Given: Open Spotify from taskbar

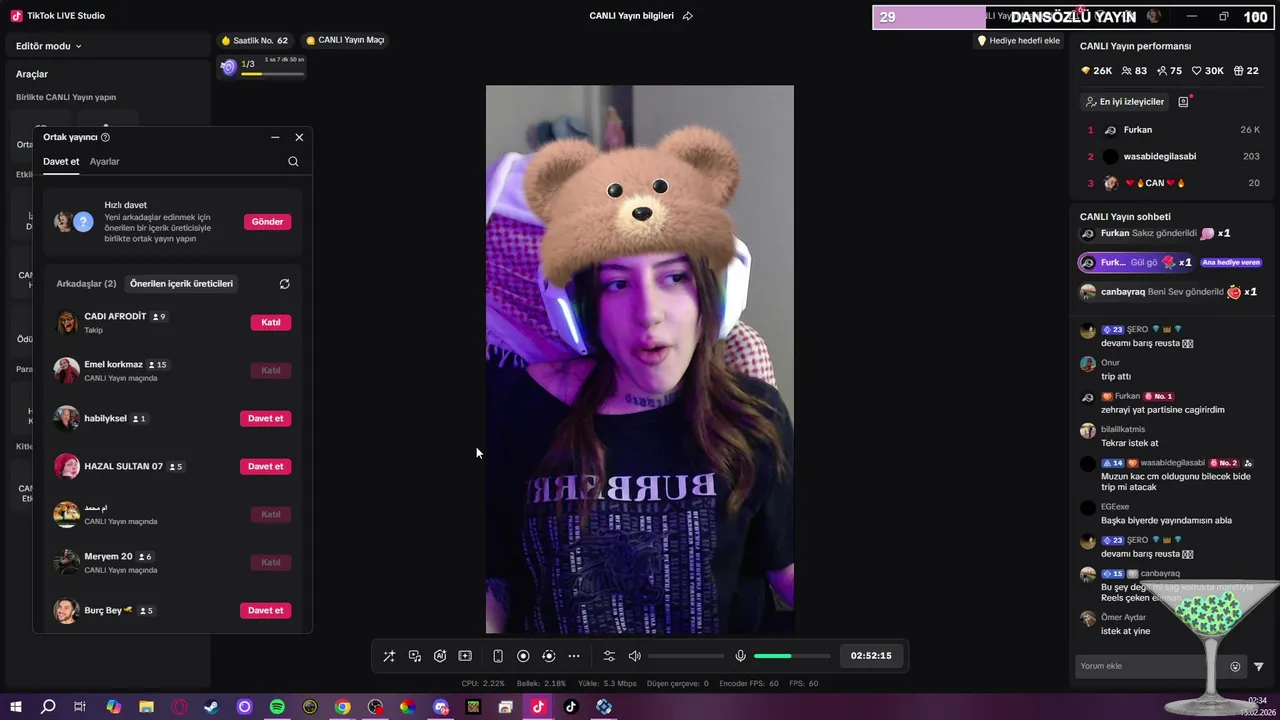Looking at the screenshot, I should click(x=277, y=707).
